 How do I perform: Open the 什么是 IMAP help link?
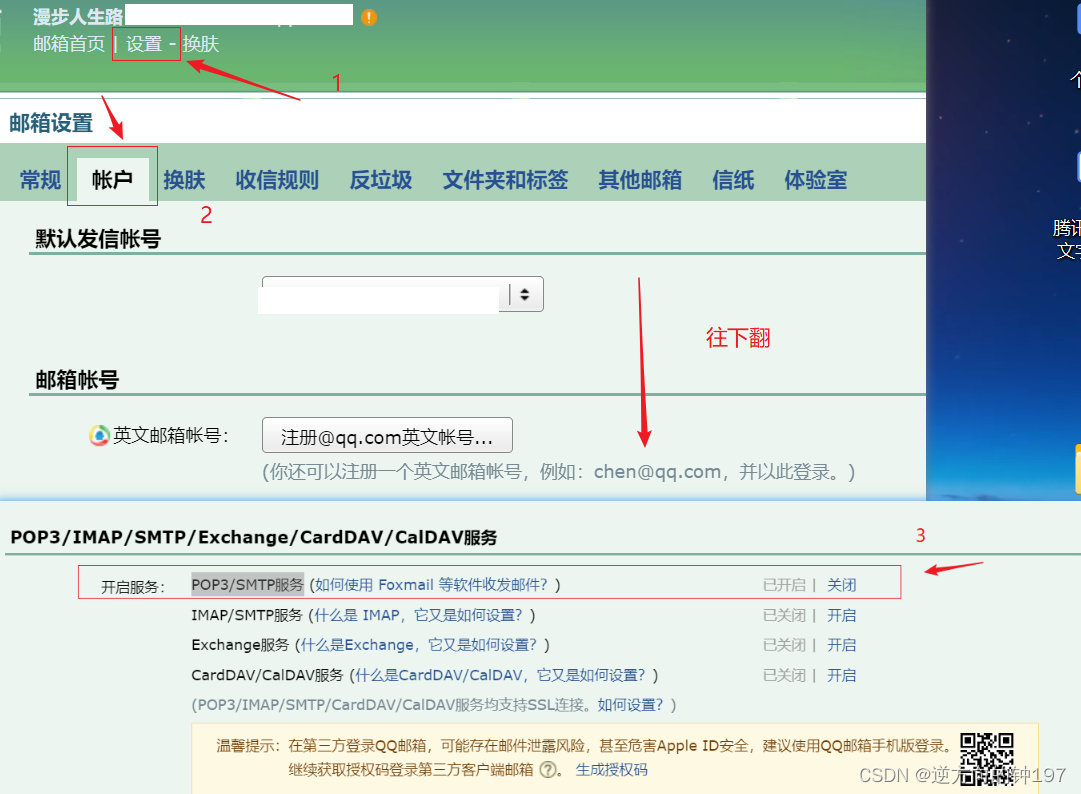coord(418,615)
